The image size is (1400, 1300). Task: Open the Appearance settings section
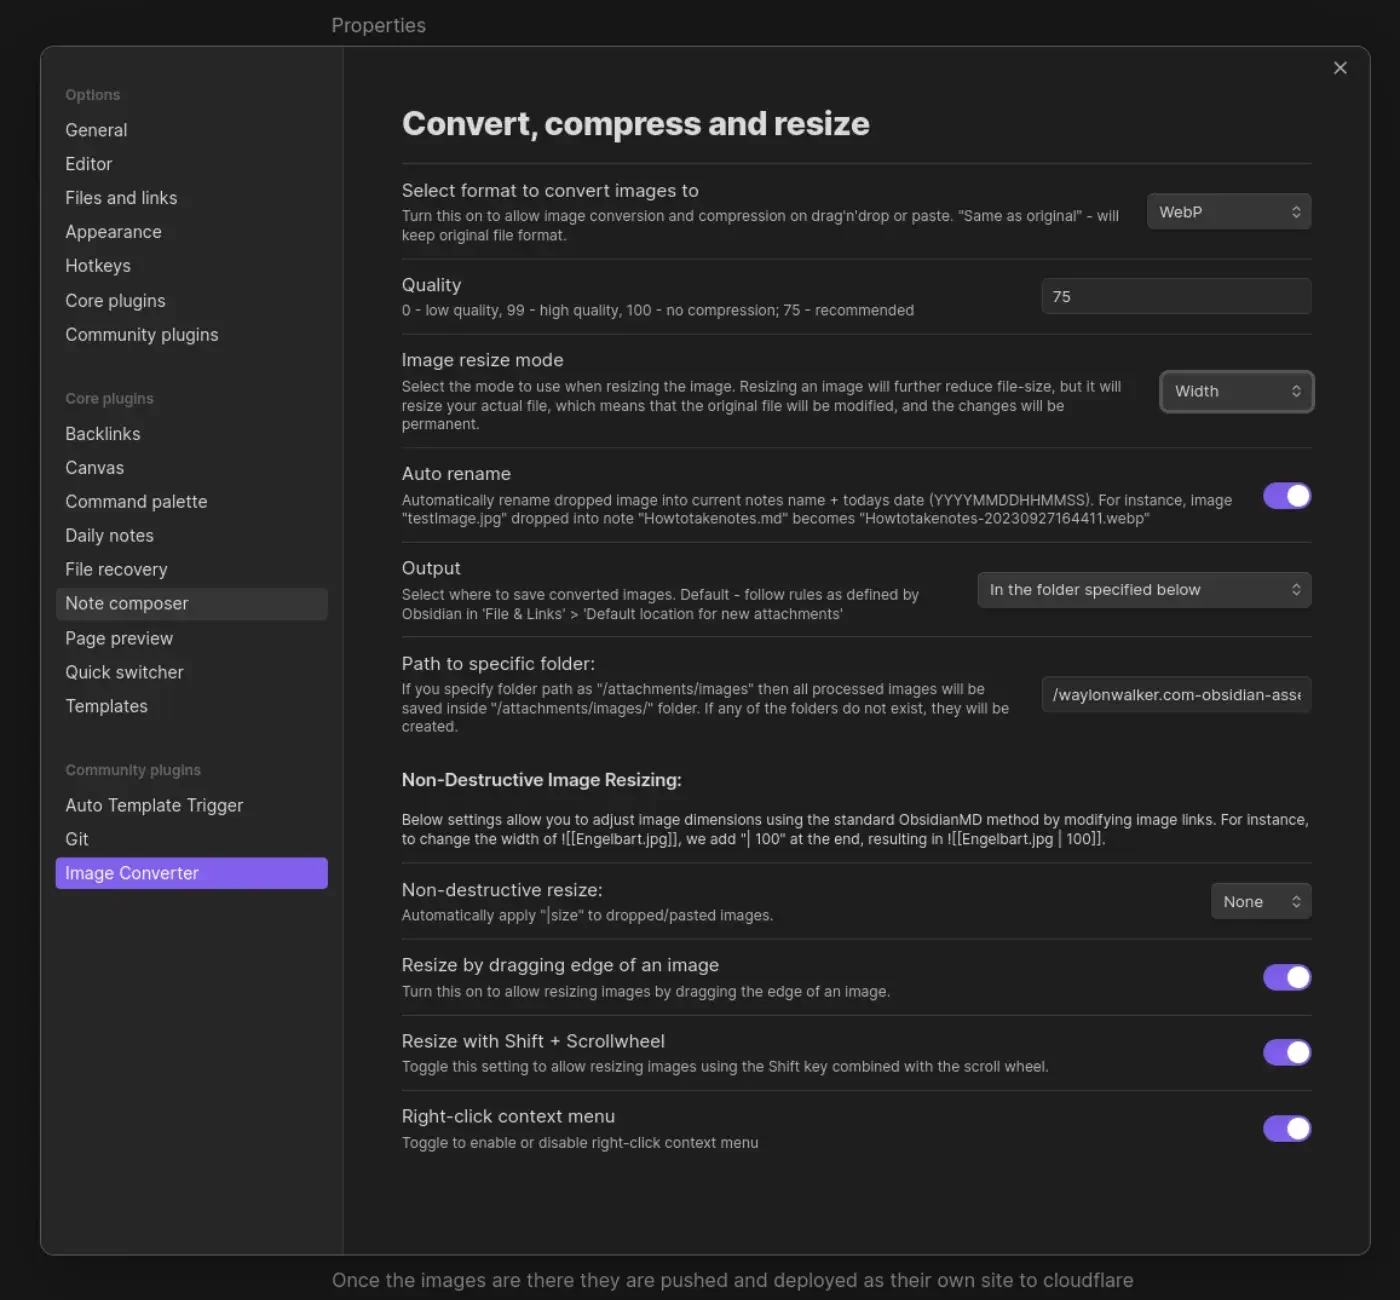(113, 232)
